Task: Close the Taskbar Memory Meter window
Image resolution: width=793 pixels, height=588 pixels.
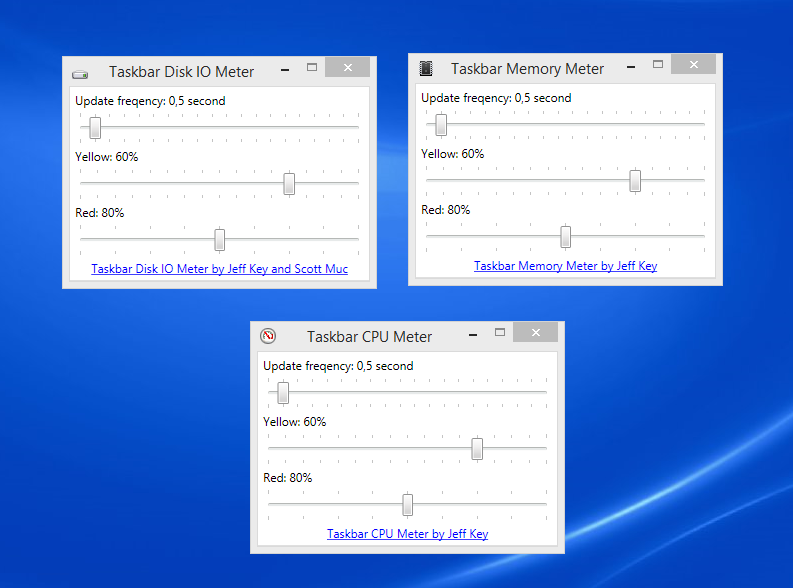Action: click(693, 64)
